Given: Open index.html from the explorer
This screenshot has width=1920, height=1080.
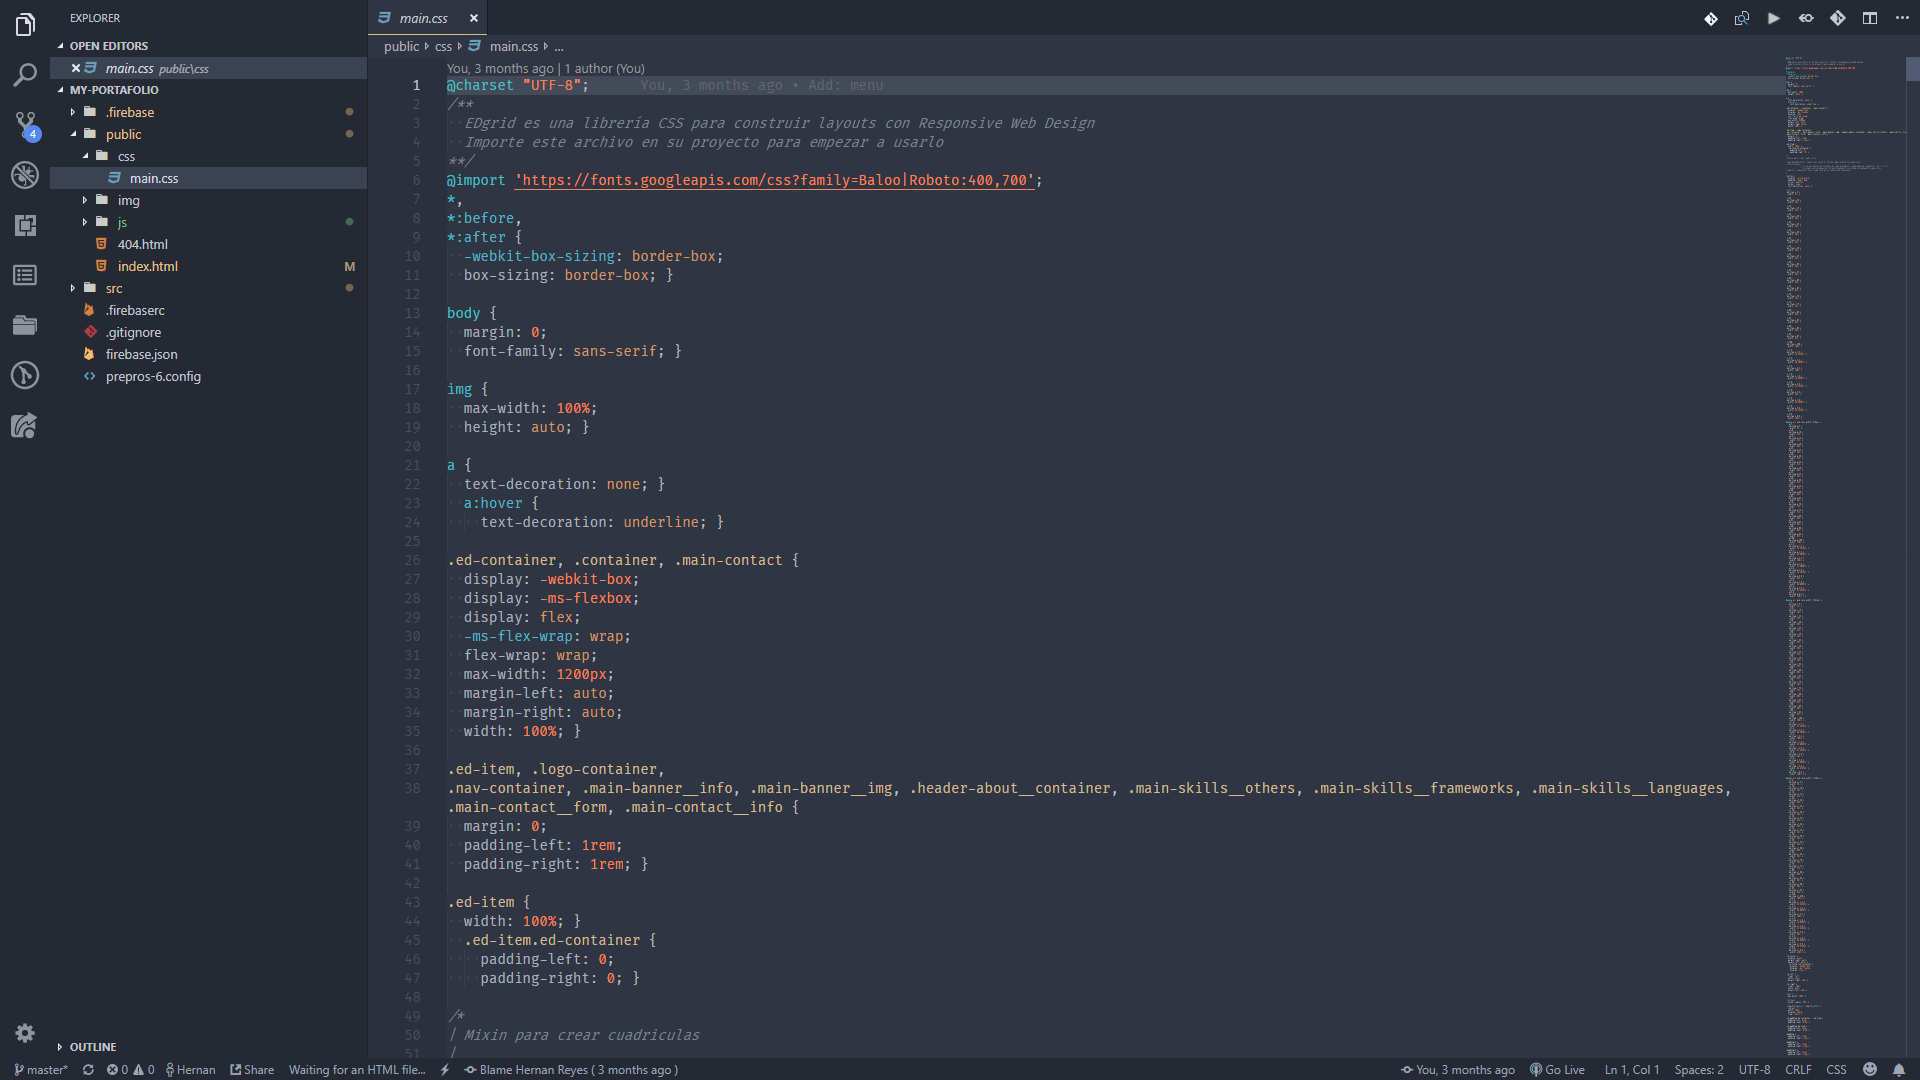Looking at the screenshot, I should 147,266.
